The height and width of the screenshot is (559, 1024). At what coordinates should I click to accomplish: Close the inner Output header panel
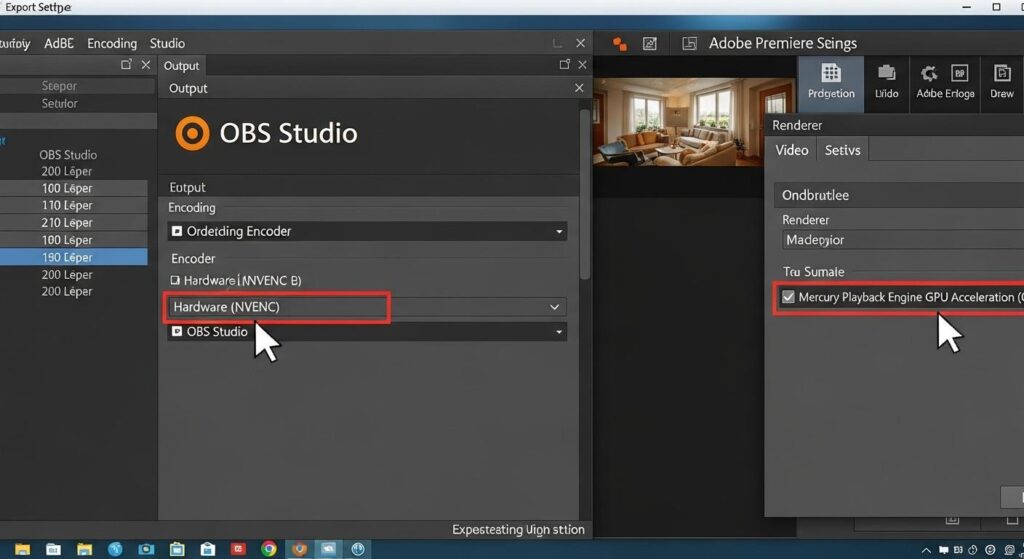pos(579,88)
